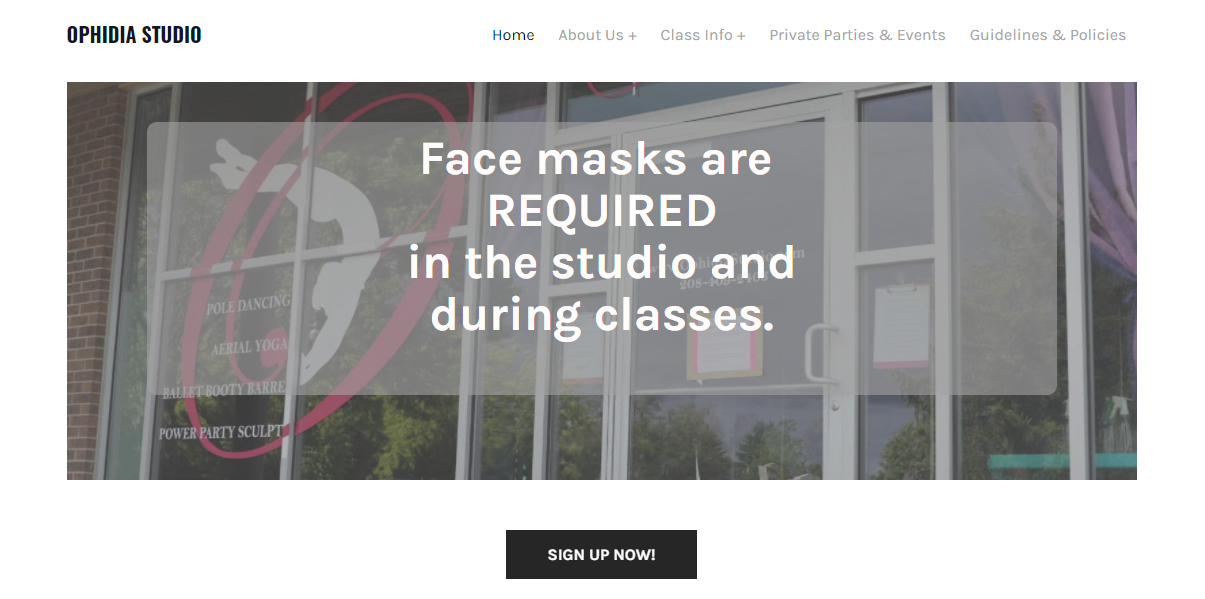This screenshot has height=599, width=1205.
Task: Click the clipboard notice on the right window
Action: click(x=901, y=326)
